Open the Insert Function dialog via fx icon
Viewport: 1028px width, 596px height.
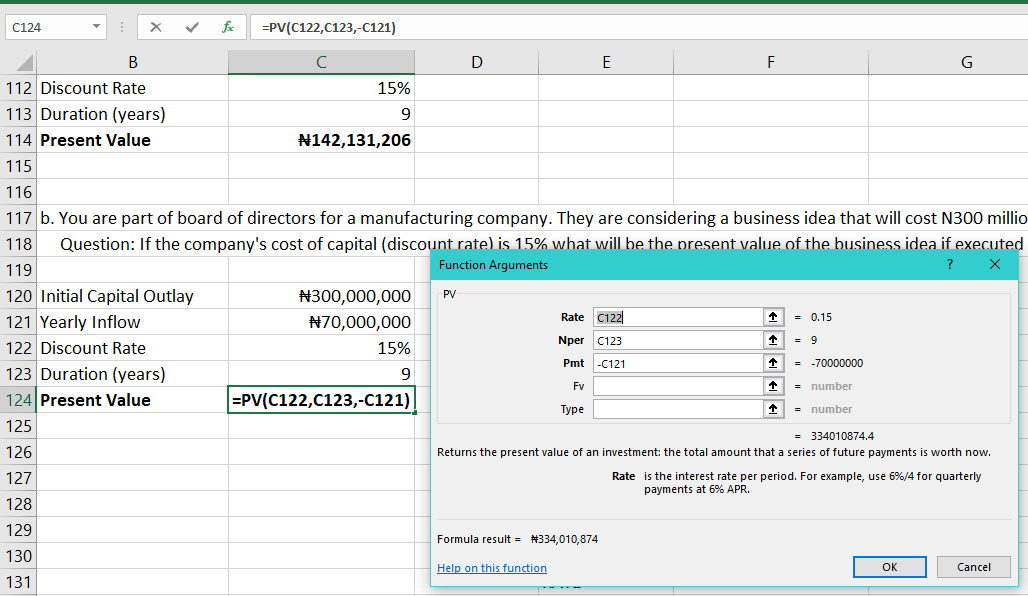point(227,27)
